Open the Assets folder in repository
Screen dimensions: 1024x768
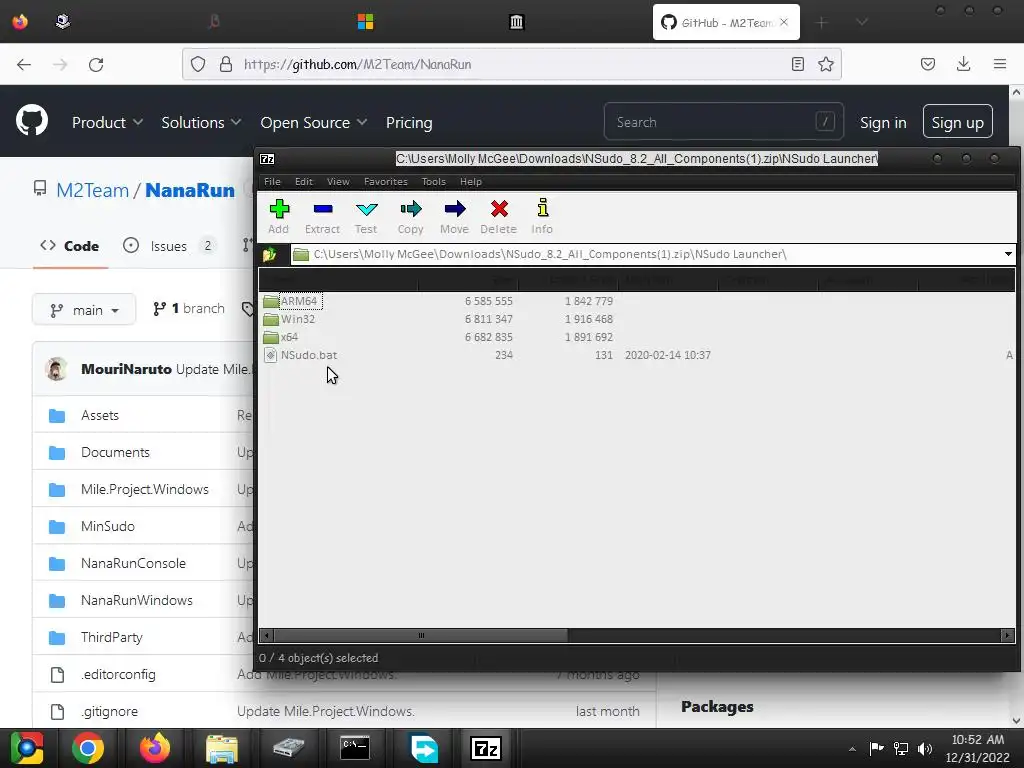click(x=100, y=415)
